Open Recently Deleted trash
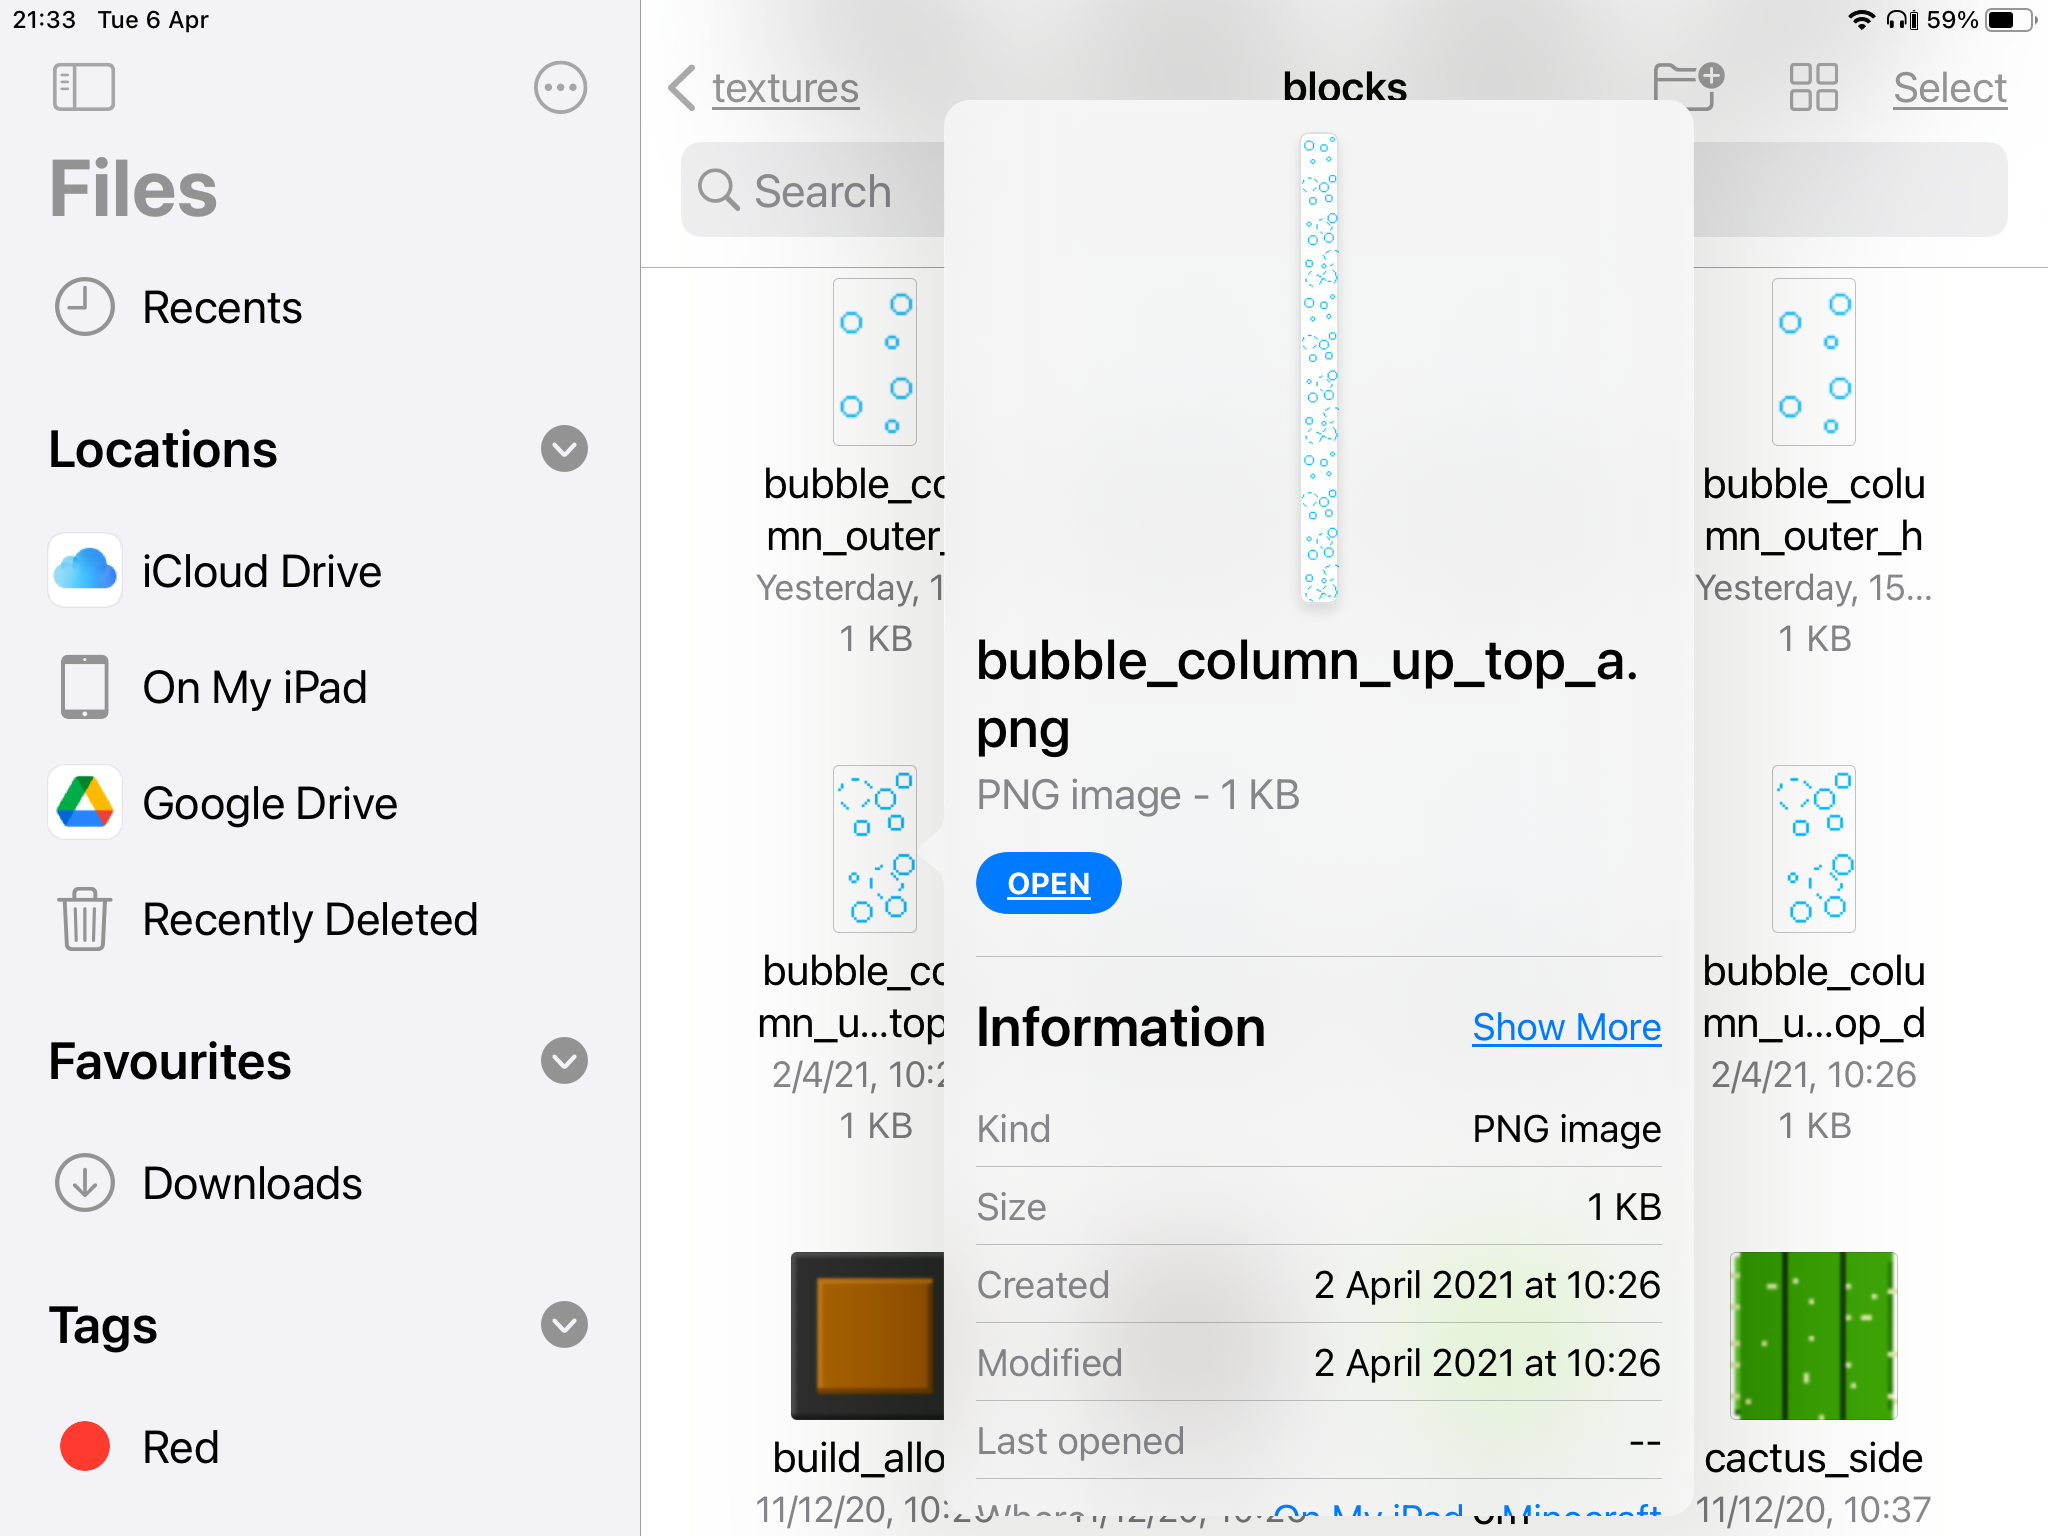The image size is (2048, 1536). pos(309,920)
